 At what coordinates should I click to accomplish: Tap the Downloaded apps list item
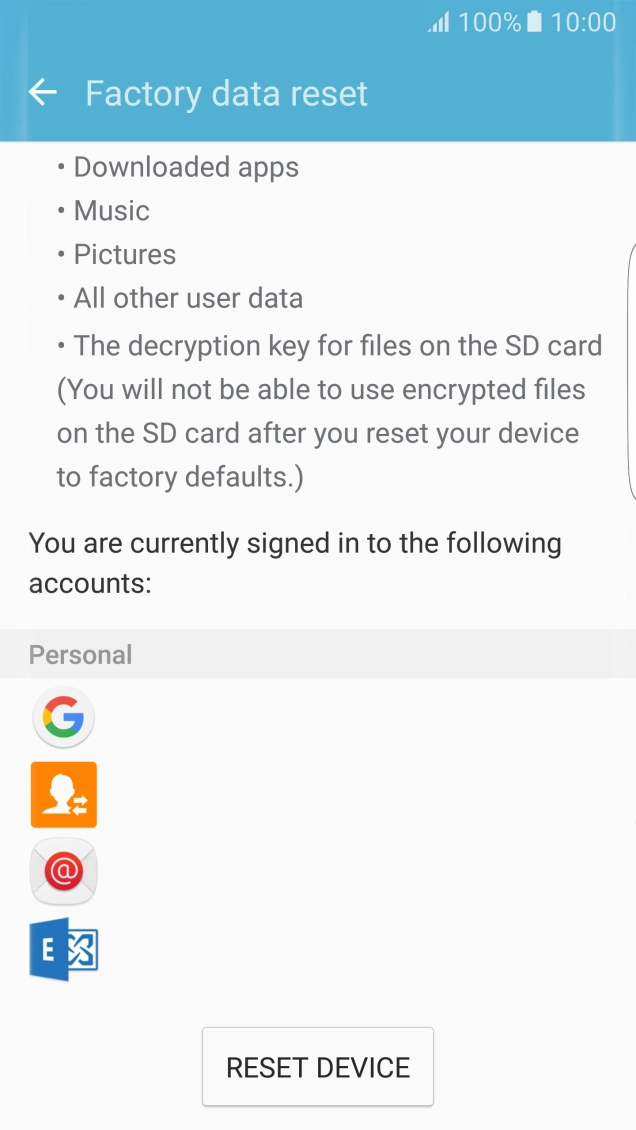(186, 167)
